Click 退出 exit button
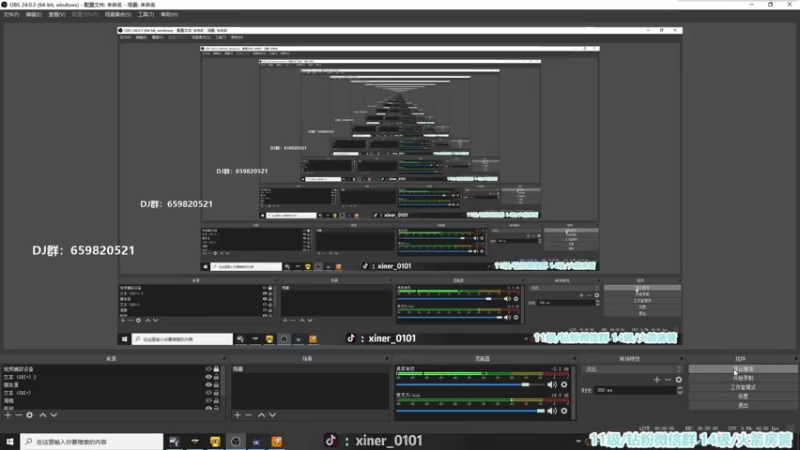The width and height of the screenshot is (800, 450). (743, 406)
